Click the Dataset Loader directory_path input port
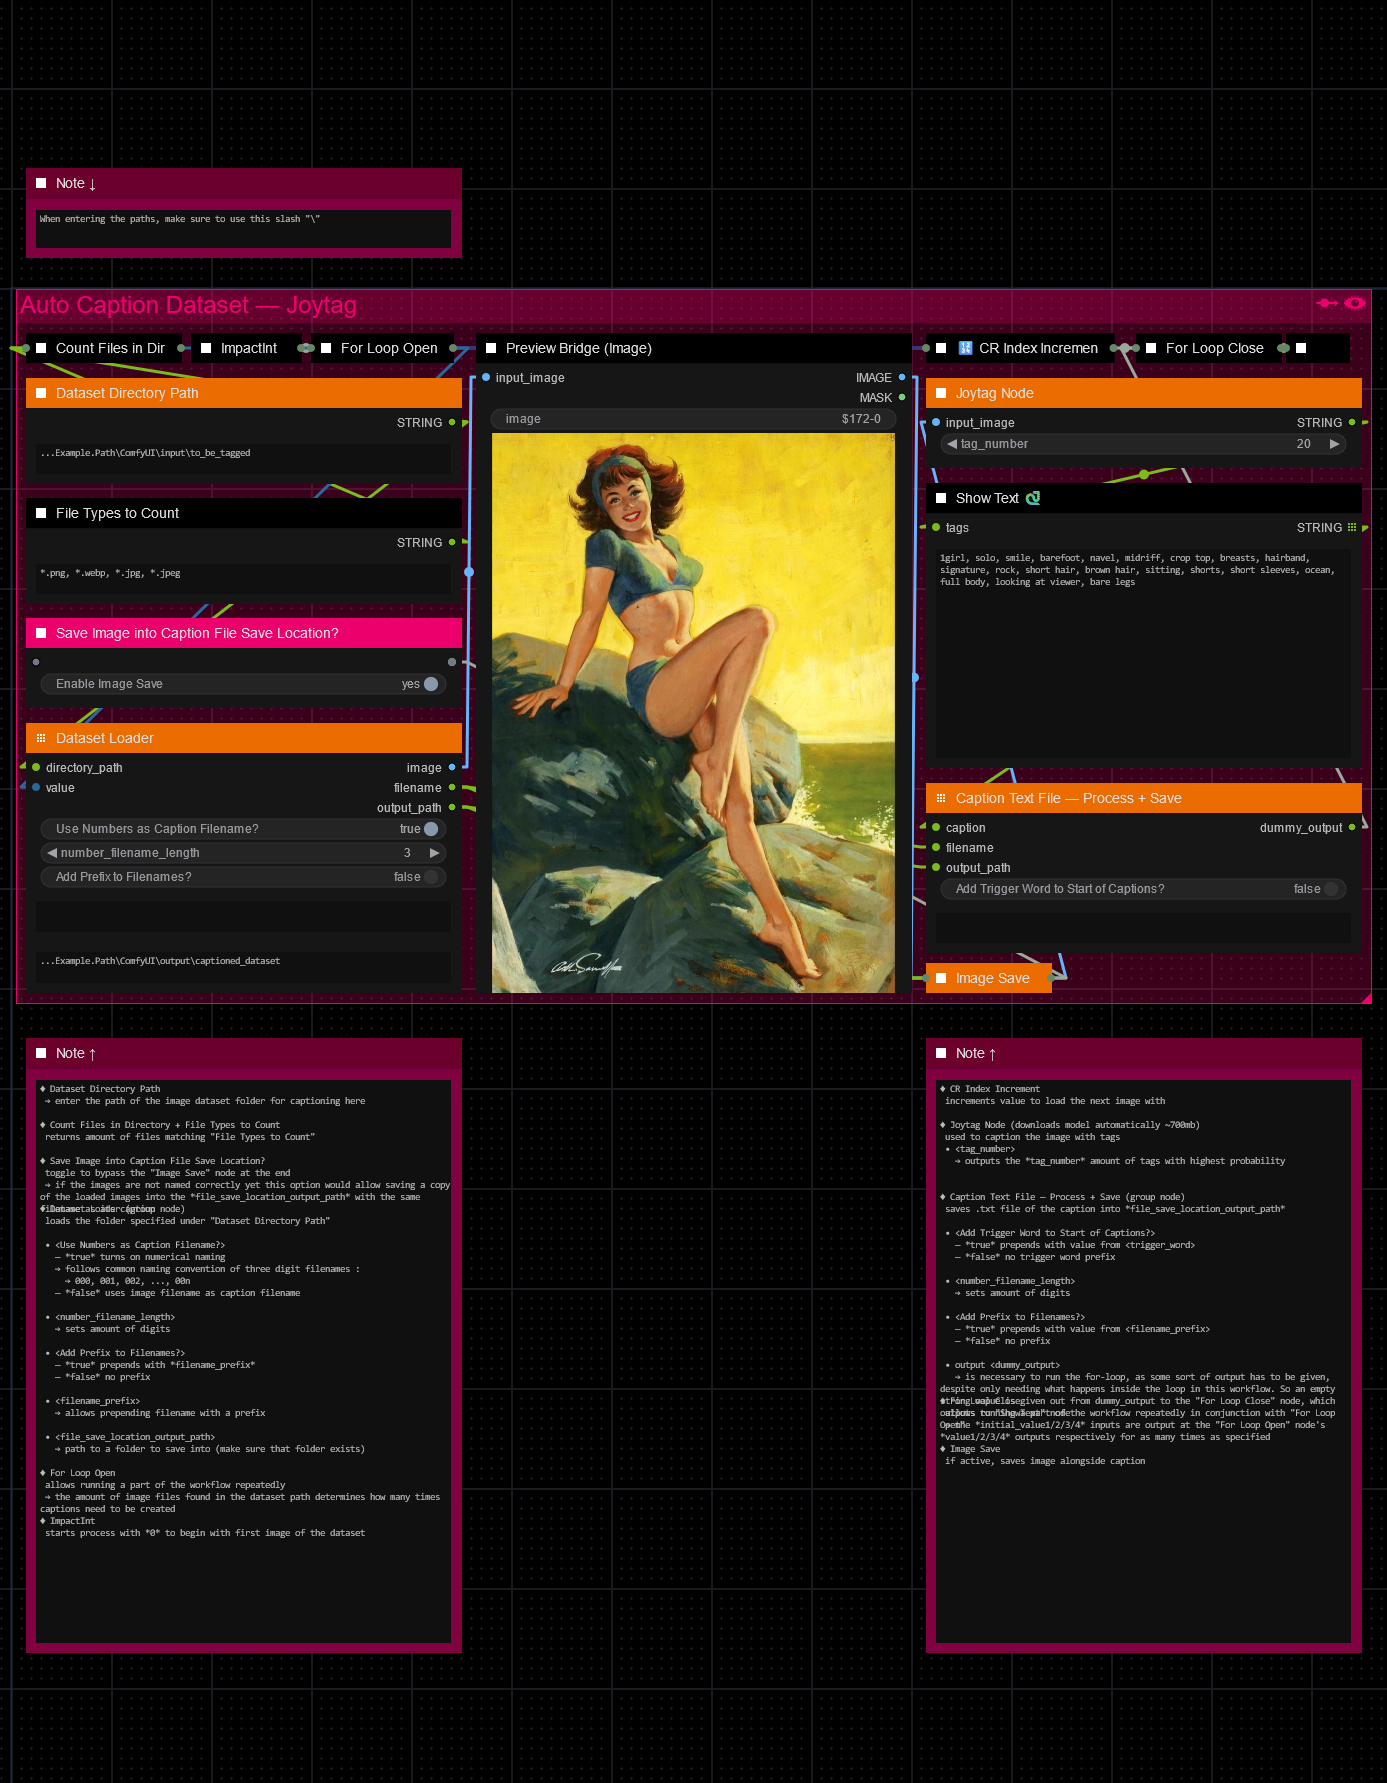 [36, 767]
